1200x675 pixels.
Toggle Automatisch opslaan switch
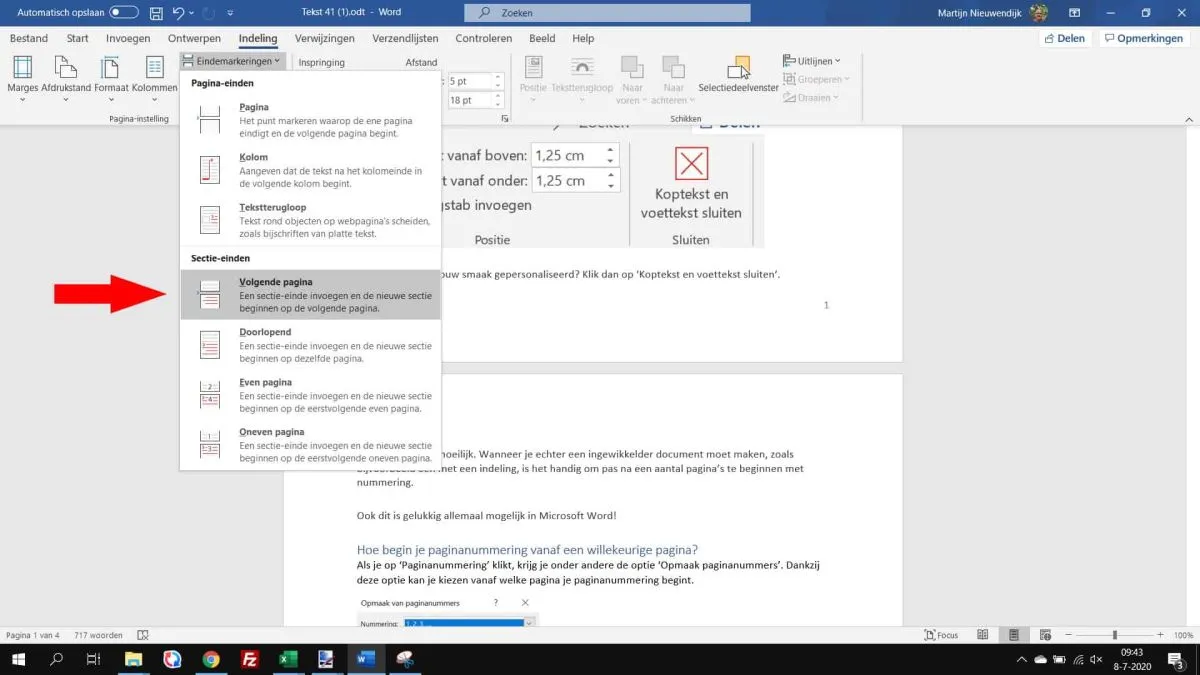(x=124, y=13)
